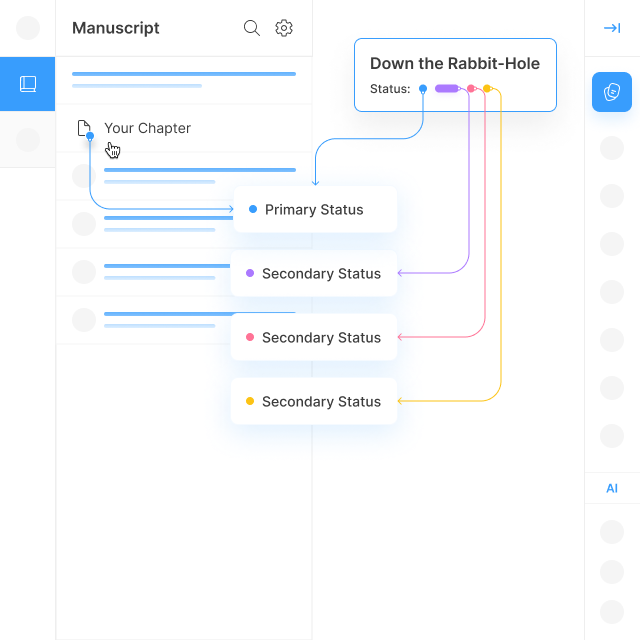Choose the yellow Secondary Status option
This screenshot has height=640, width=640.
[314, 401]
